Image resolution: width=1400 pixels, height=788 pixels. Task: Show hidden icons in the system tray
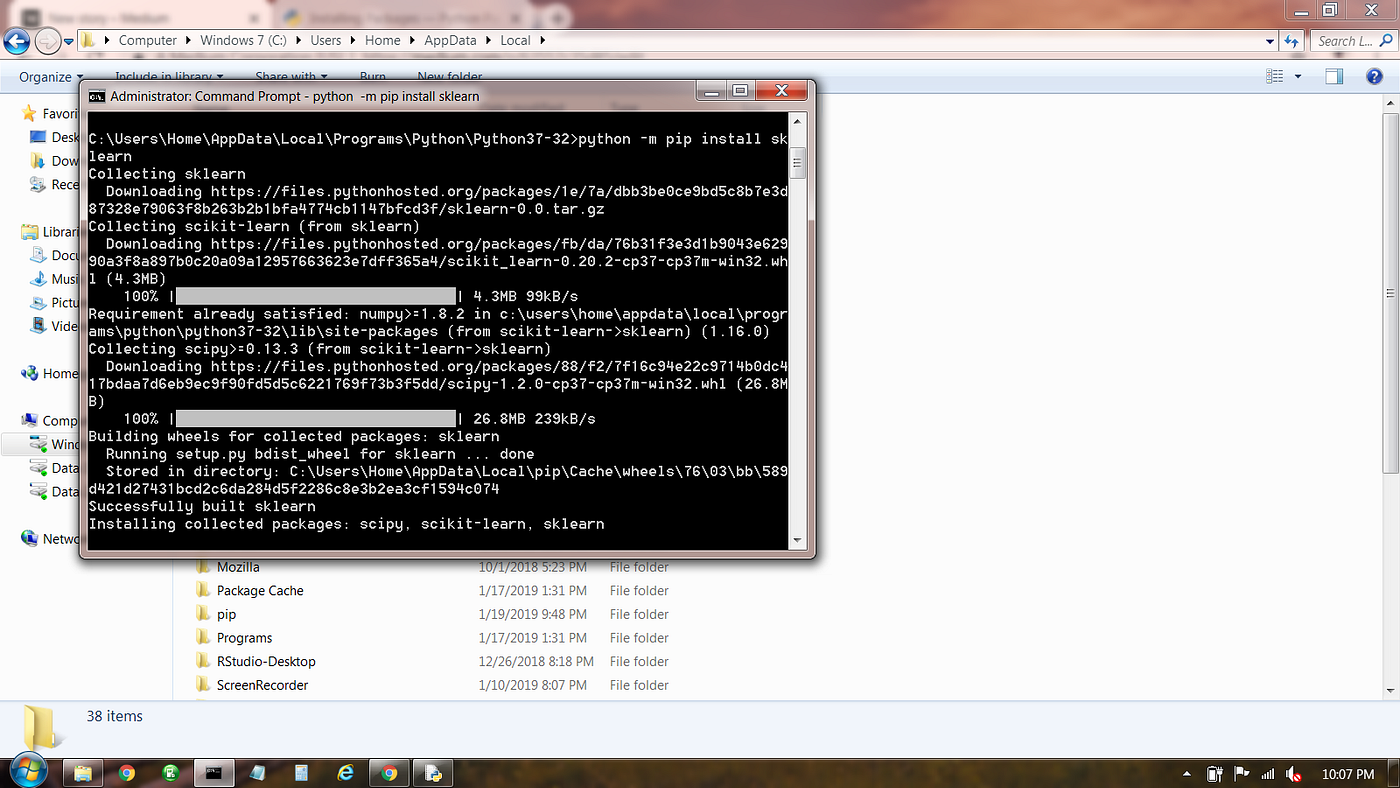coord(1187,773)
